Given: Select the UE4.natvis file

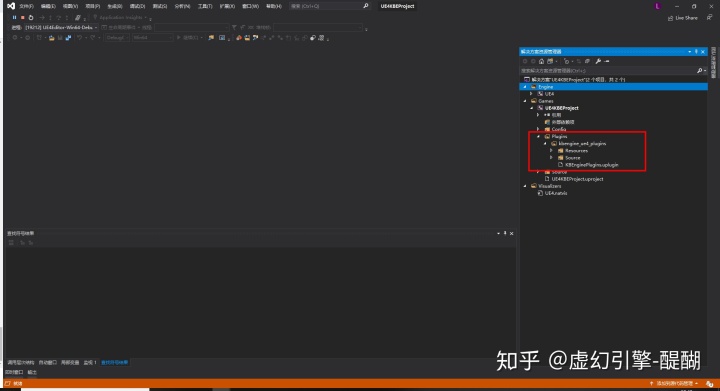Looking at the screenshot, I should pyautogui.click(x=556, y=193).
